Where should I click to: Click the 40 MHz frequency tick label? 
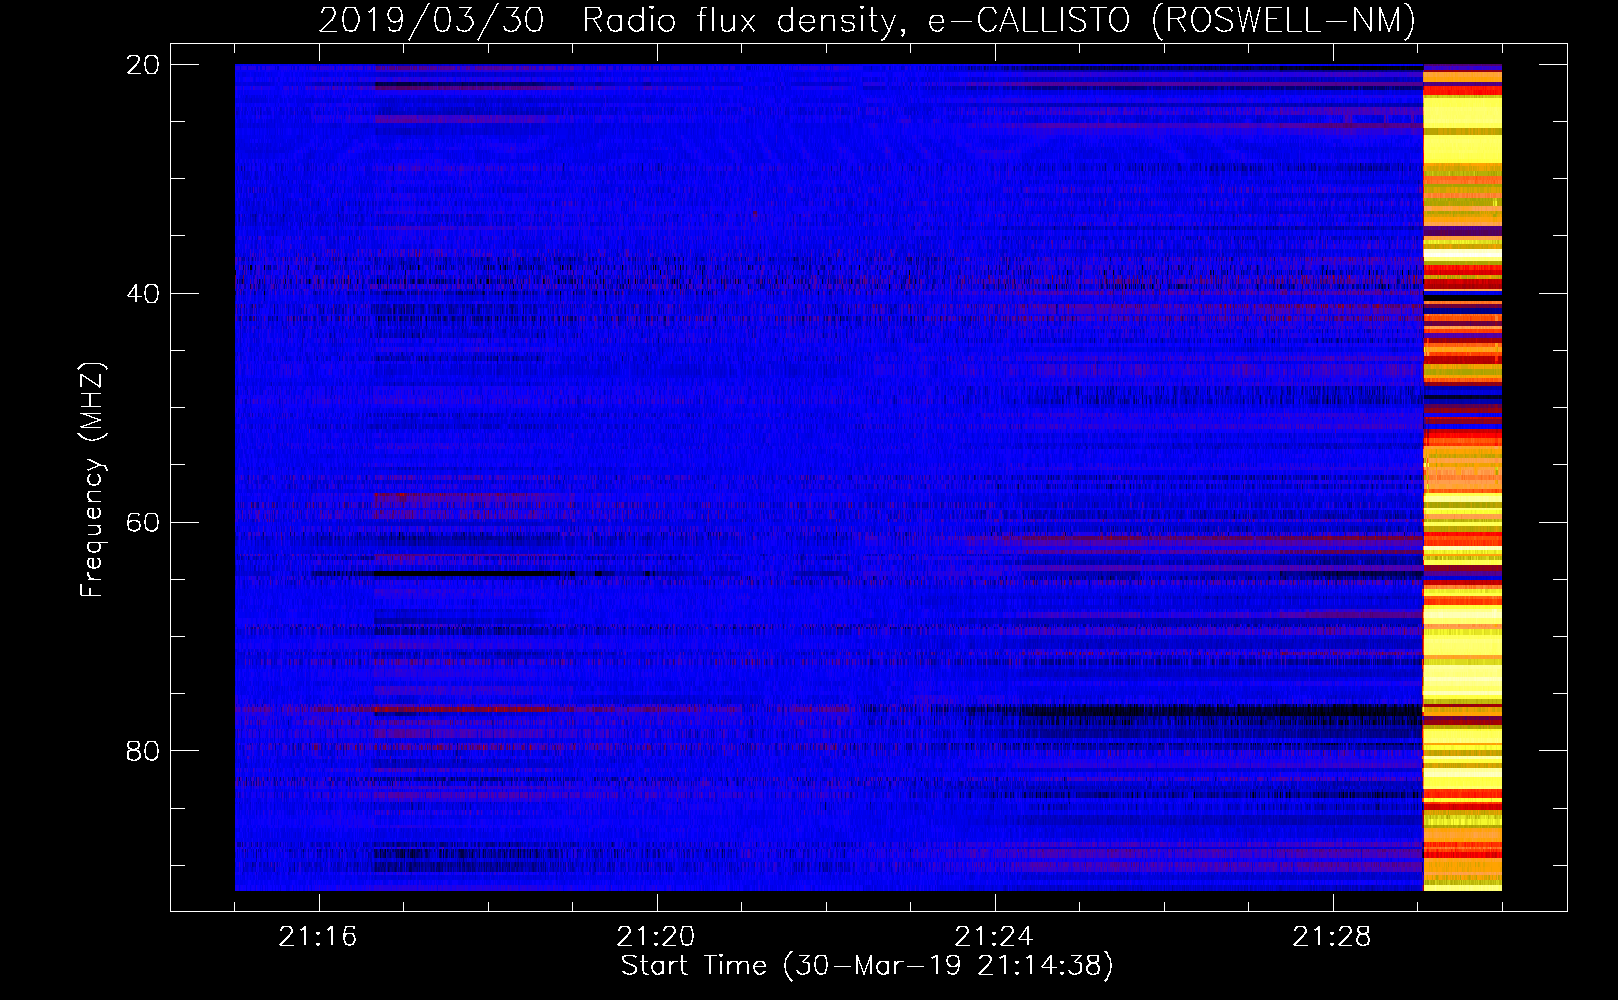(x=143, y=294)
